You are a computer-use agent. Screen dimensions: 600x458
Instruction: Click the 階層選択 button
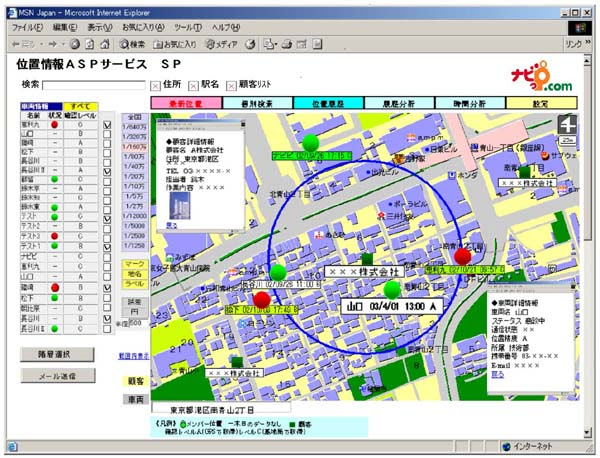coord(57,354)
